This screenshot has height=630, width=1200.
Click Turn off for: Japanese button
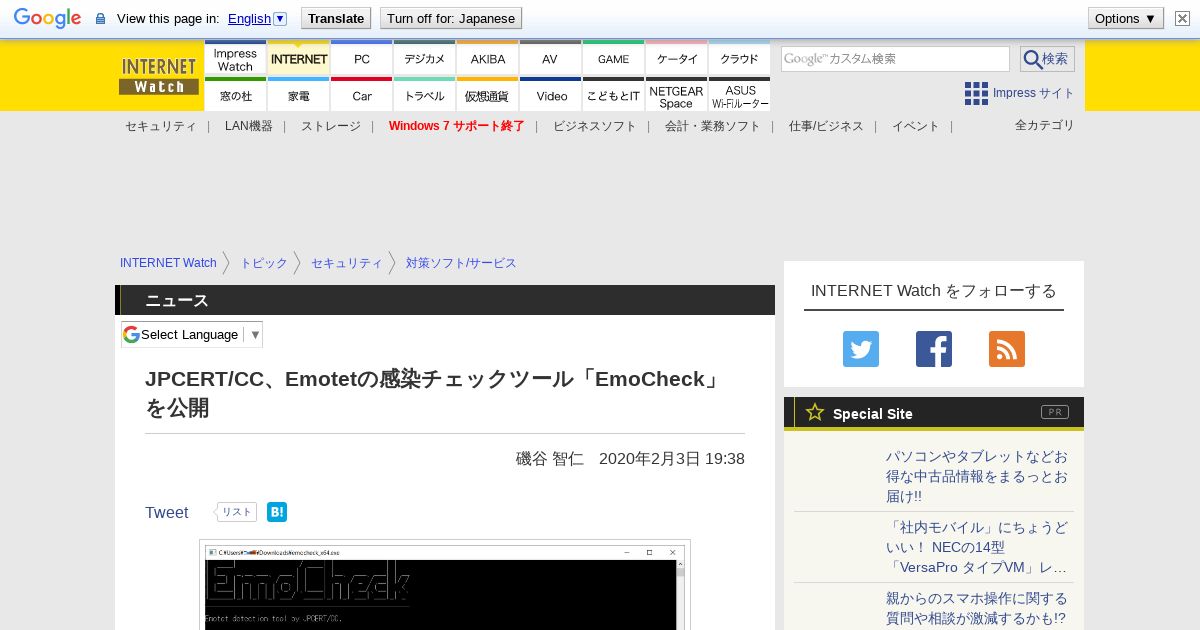click(451, 18)
